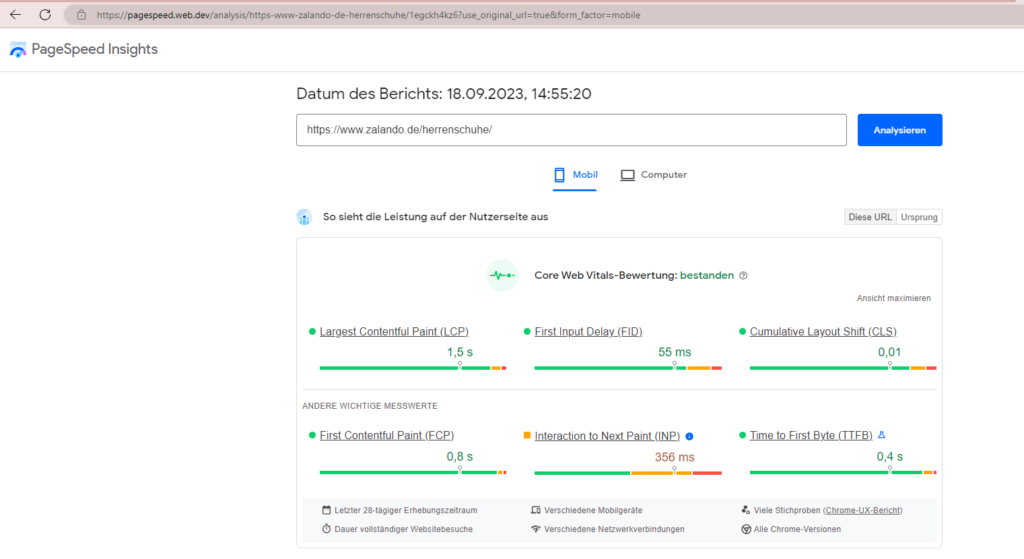This screenshot has width=1024, height=559.
Task: Click the calendar icon for 28-tägiger Erhebungszeitraum
Action: tap(327, 510)
